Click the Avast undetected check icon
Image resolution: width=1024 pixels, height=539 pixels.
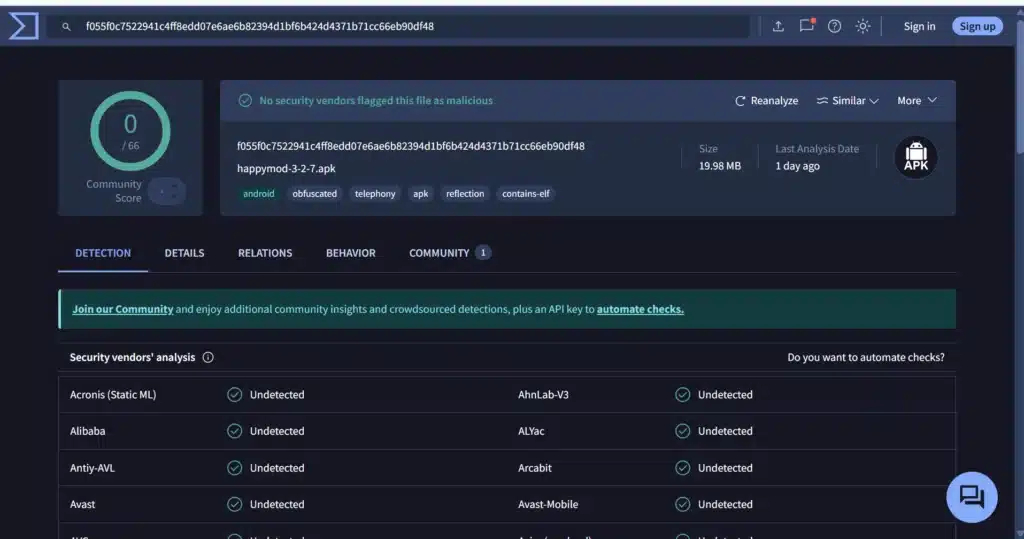[234, 504]
